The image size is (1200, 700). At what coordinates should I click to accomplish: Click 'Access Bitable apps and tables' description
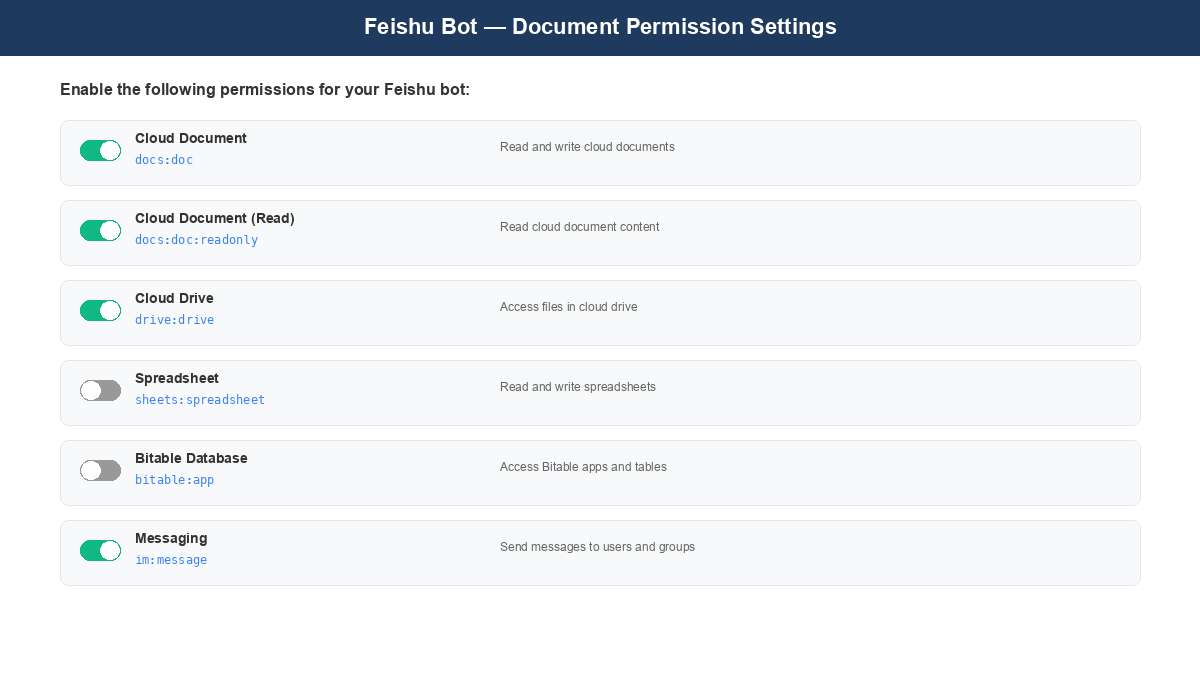point(583,467)
